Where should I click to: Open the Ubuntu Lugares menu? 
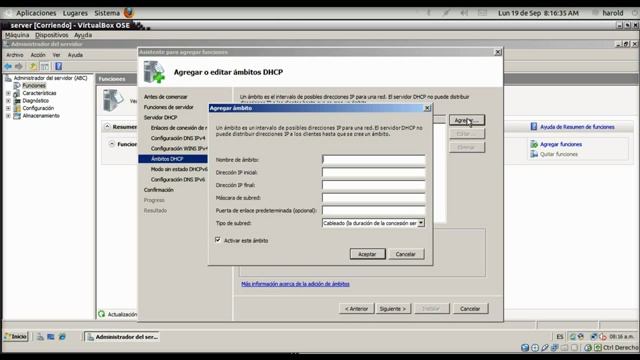pos(75,13)
